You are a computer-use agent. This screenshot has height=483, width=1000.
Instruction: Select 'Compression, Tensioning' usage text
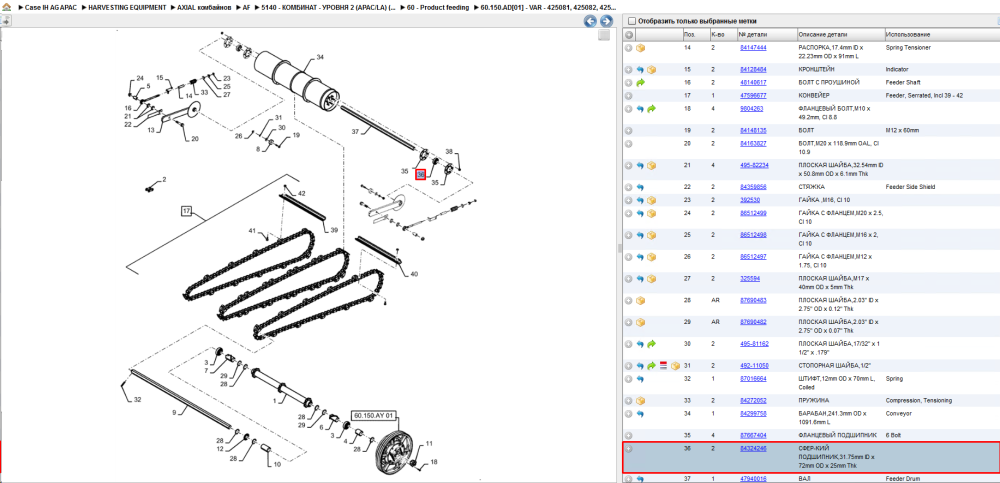coord(919,401)
